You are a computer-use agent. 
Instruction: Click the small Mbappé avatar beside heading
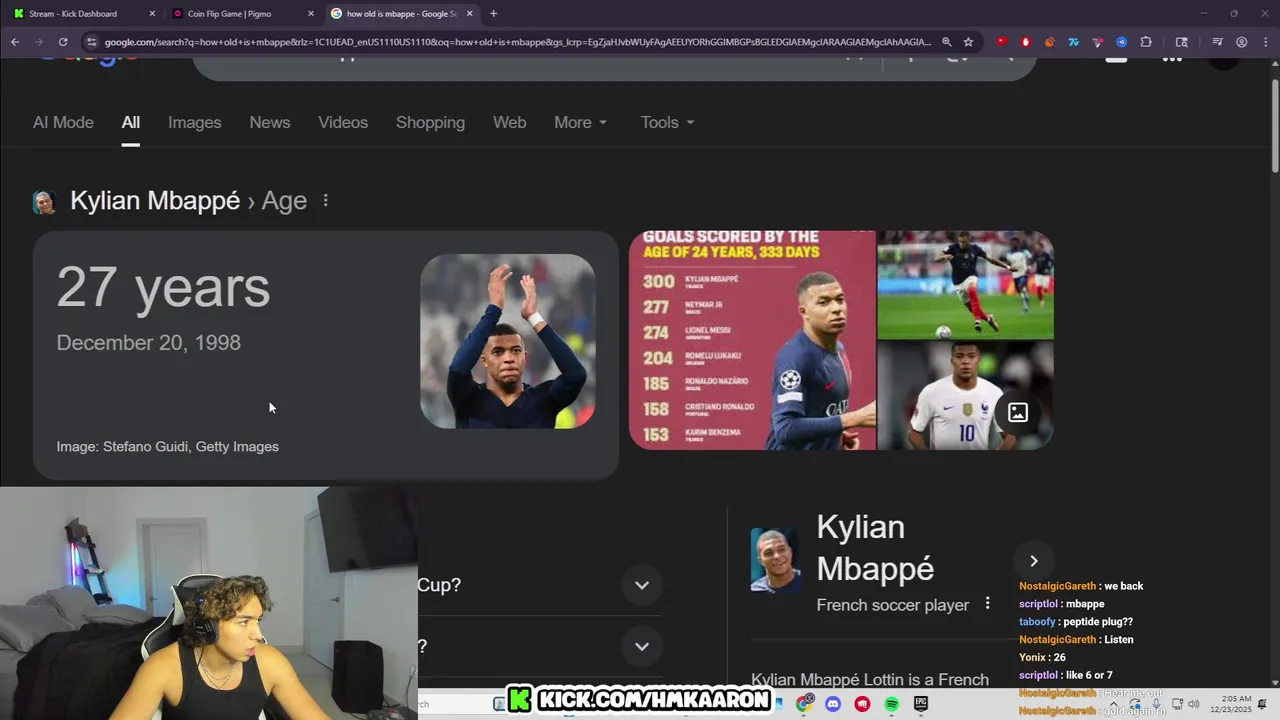pyautogui.click(x=44, y=202)
